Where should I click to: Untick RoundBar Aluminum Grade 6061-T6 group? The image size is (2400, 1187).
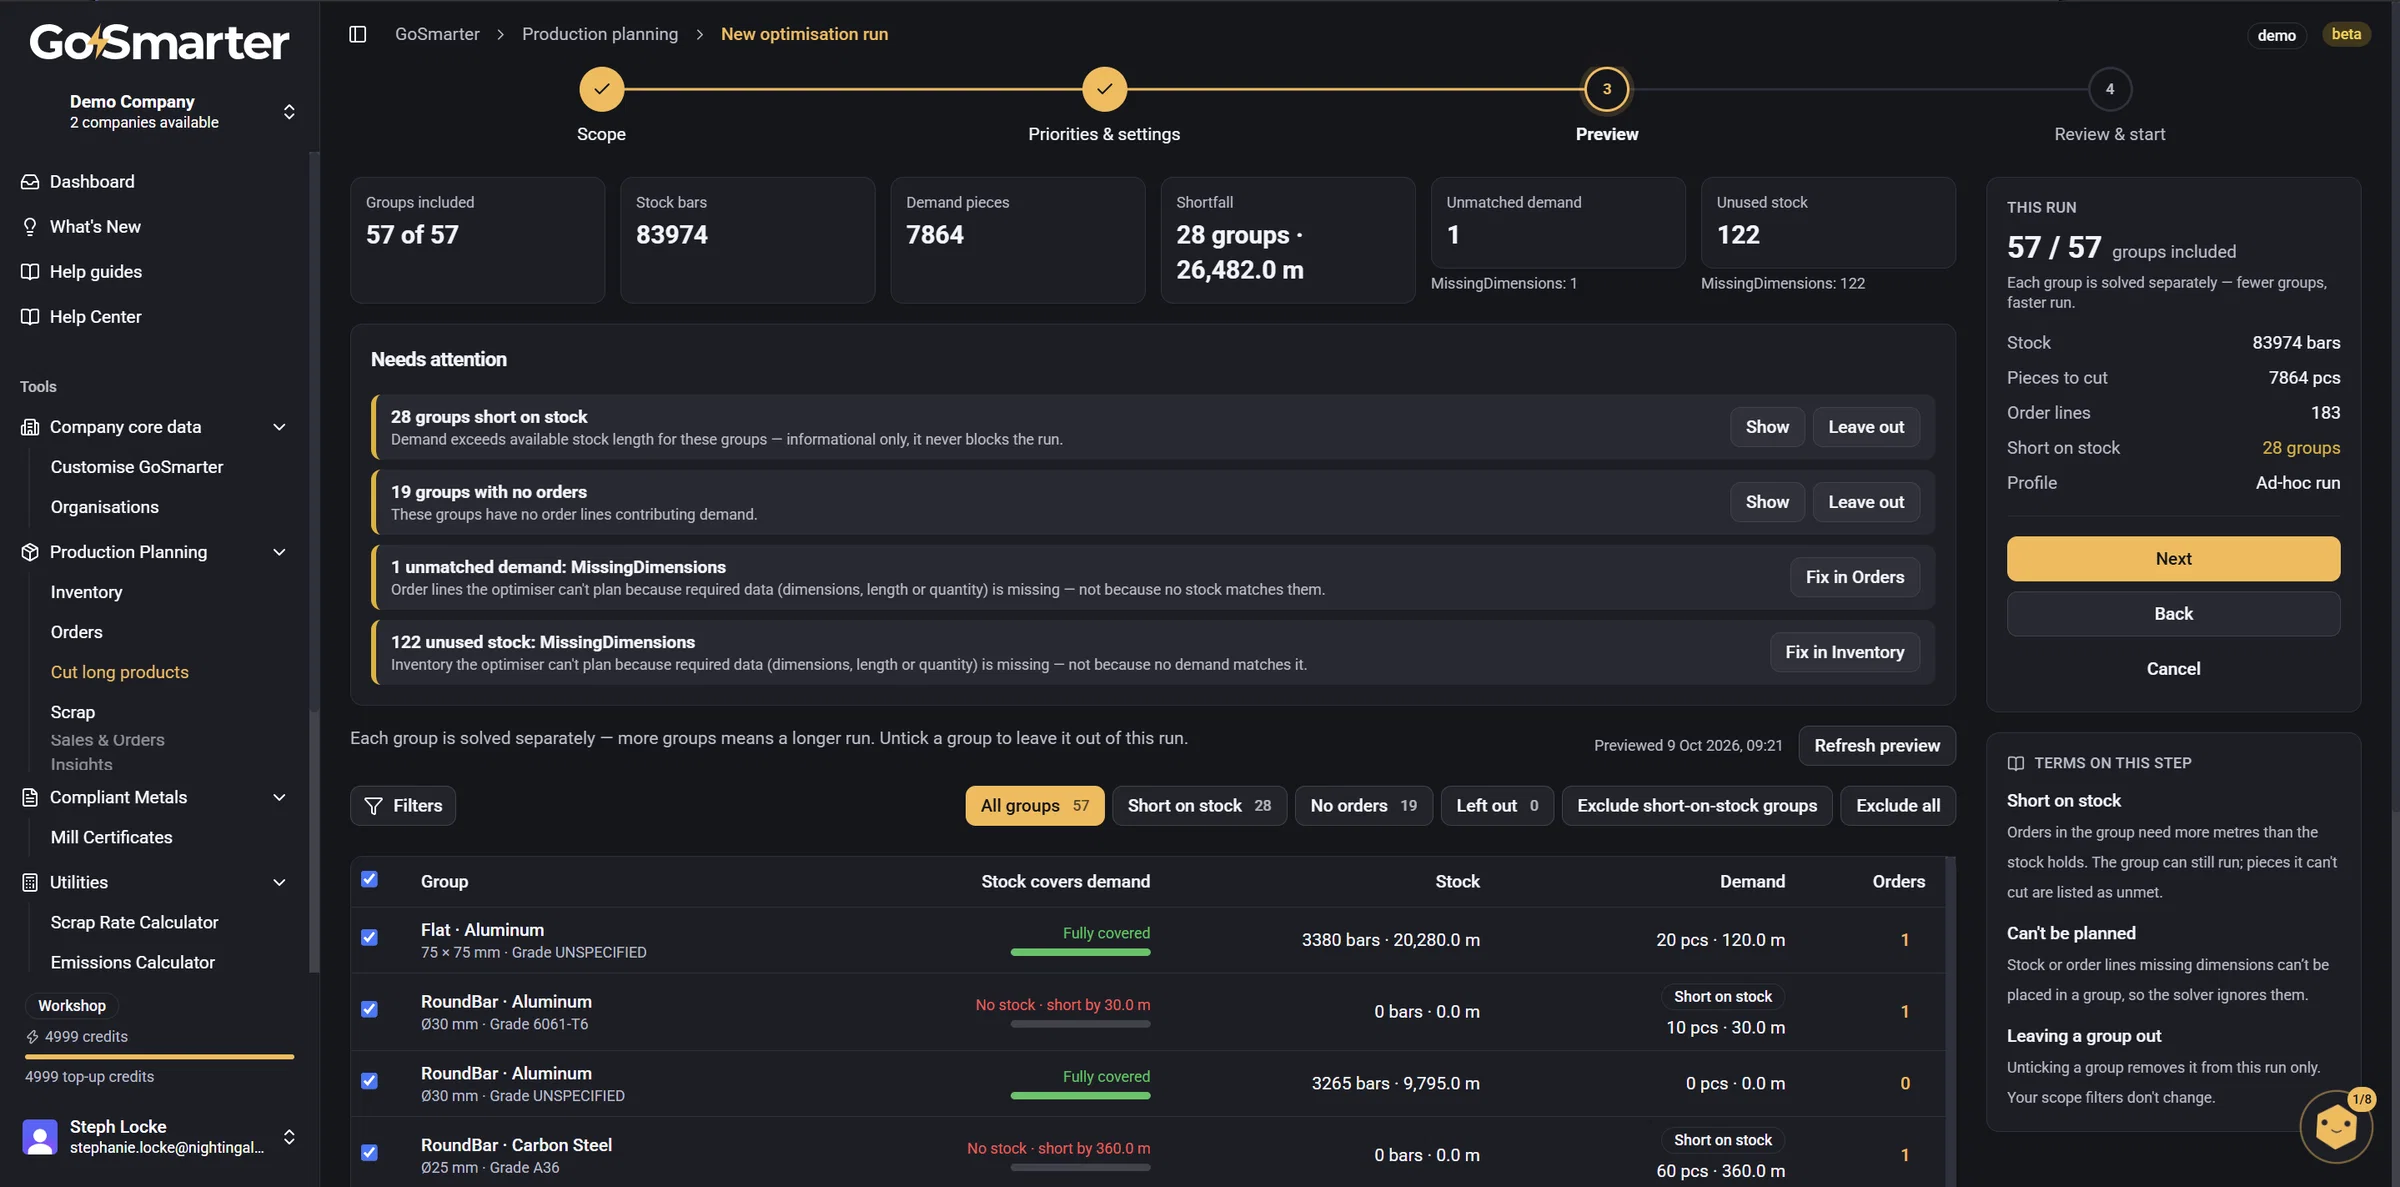click(x=369, y=1009)
